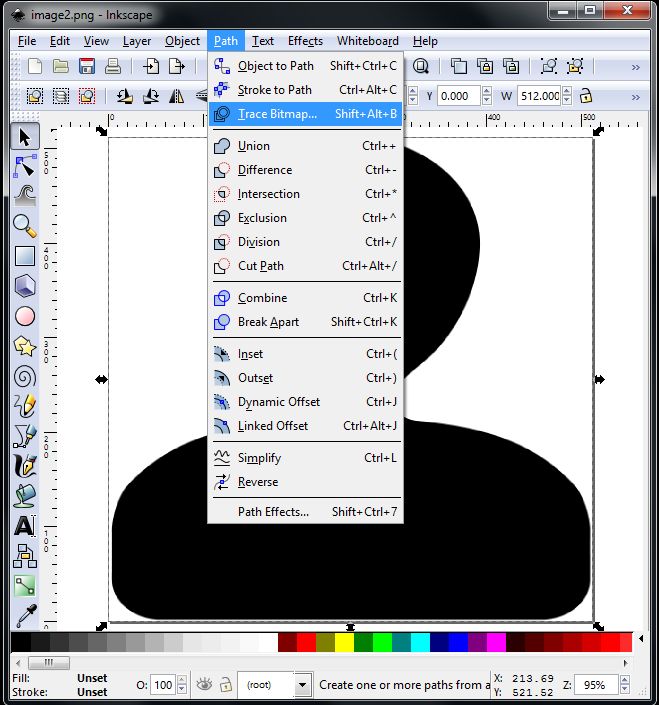This screenshot has width=659, height=705.
Task: Click the Rotate 90 counter-clockwise icon
Action: (x=125, y=96)
